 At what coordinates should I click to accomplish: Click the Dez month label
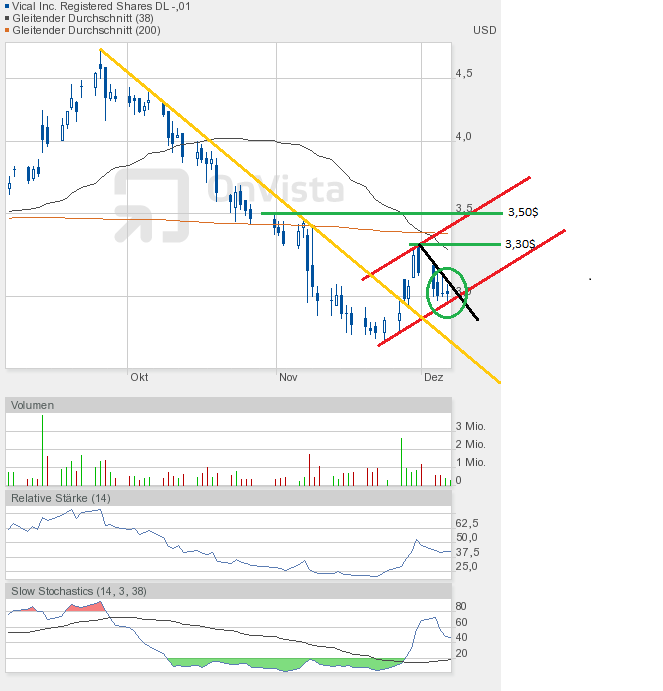[433, 377]
